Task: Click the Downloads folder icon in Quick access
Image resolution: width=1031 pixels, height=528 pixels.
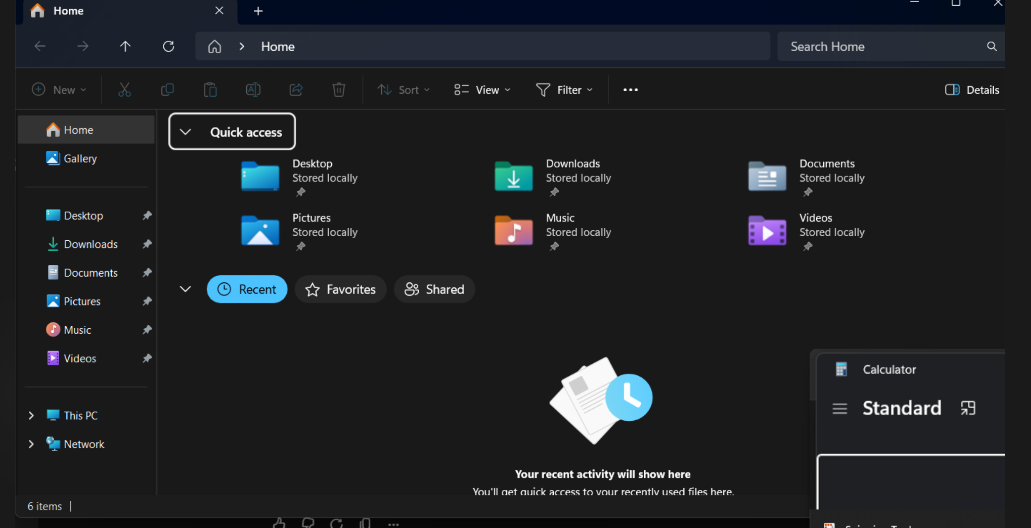Action: [x=514, y=176]
